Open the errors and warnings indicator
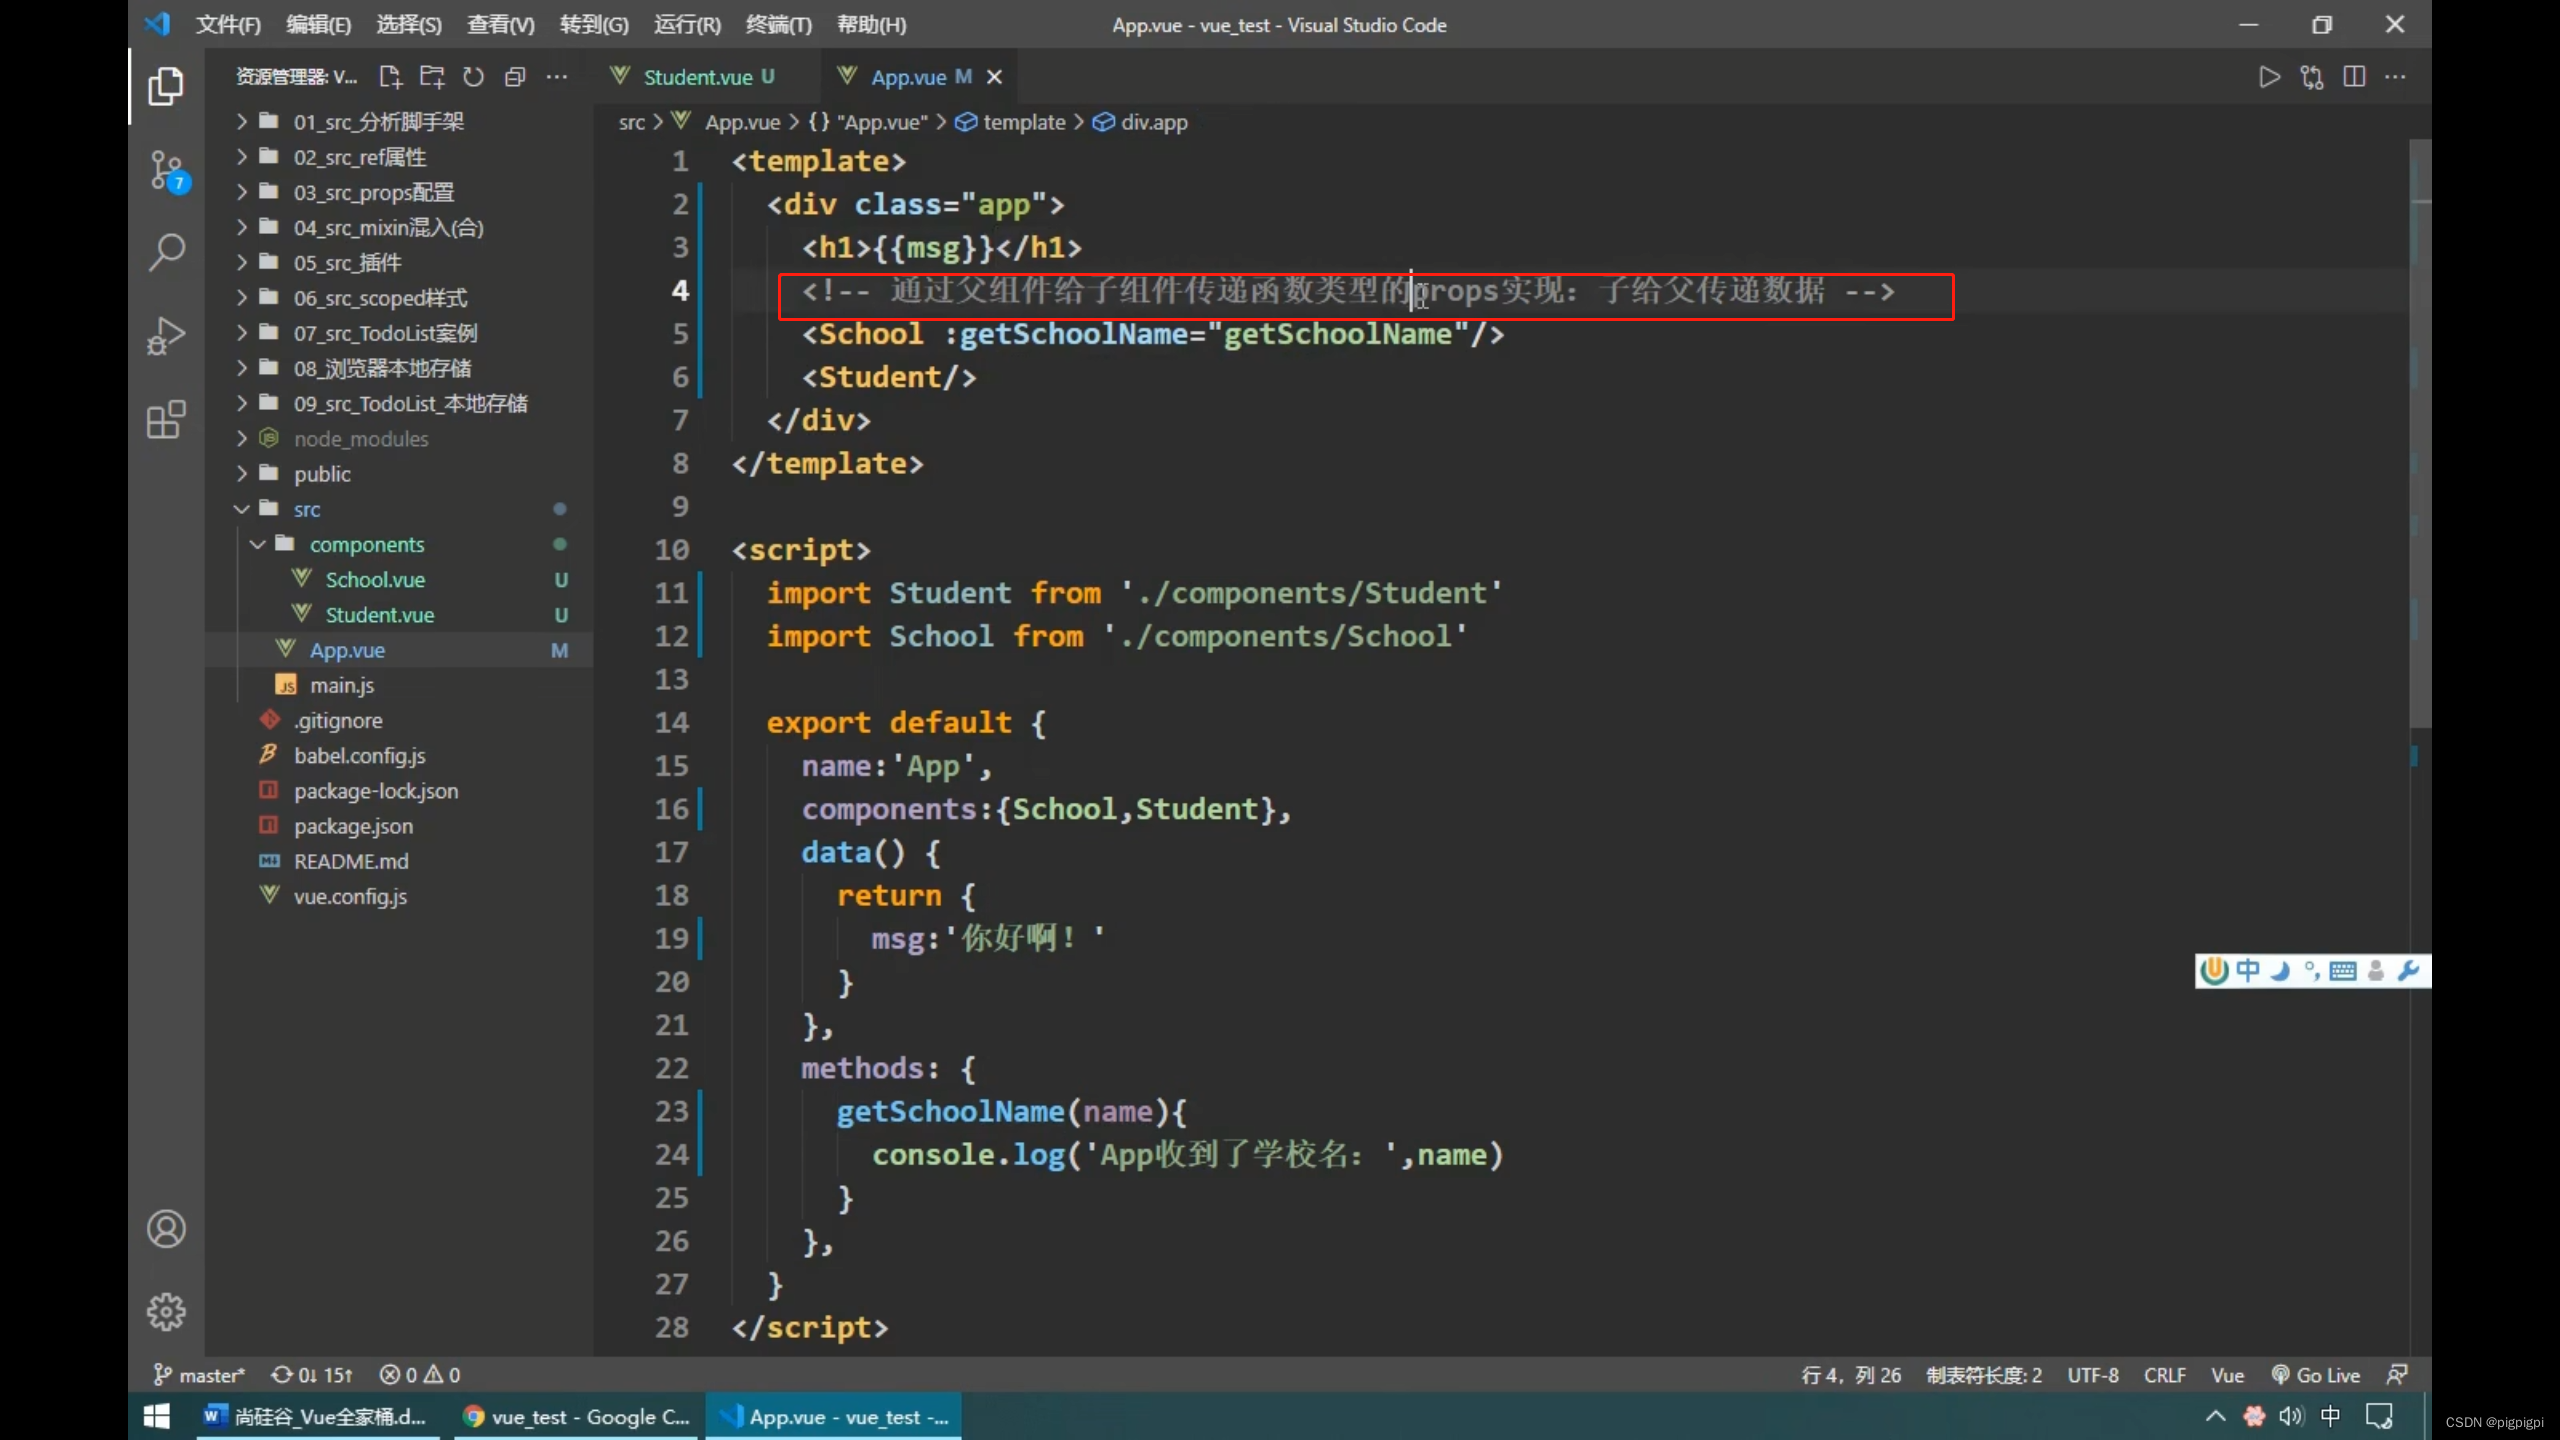This screenshot has width=2560, height=1440. click(x=420, y=1375)
